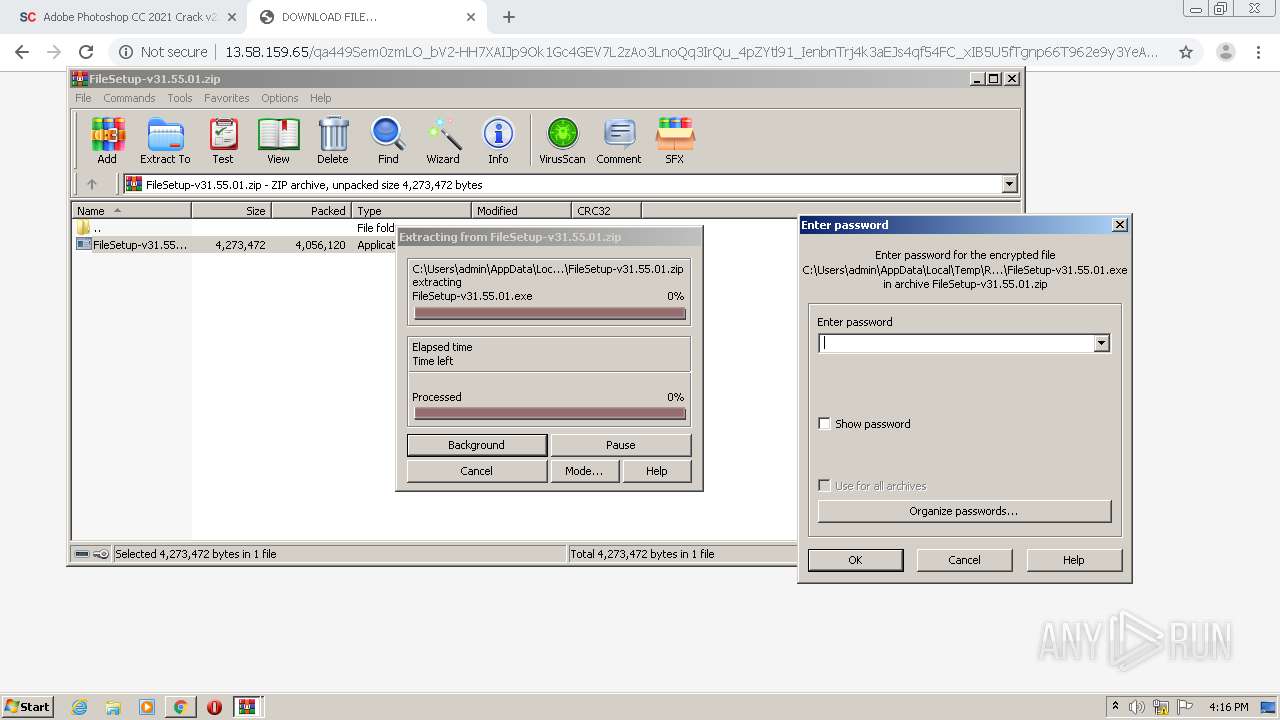Confirm password with OK button
The height and width of the screenshot is (720, 1280).
pos(855,560)
